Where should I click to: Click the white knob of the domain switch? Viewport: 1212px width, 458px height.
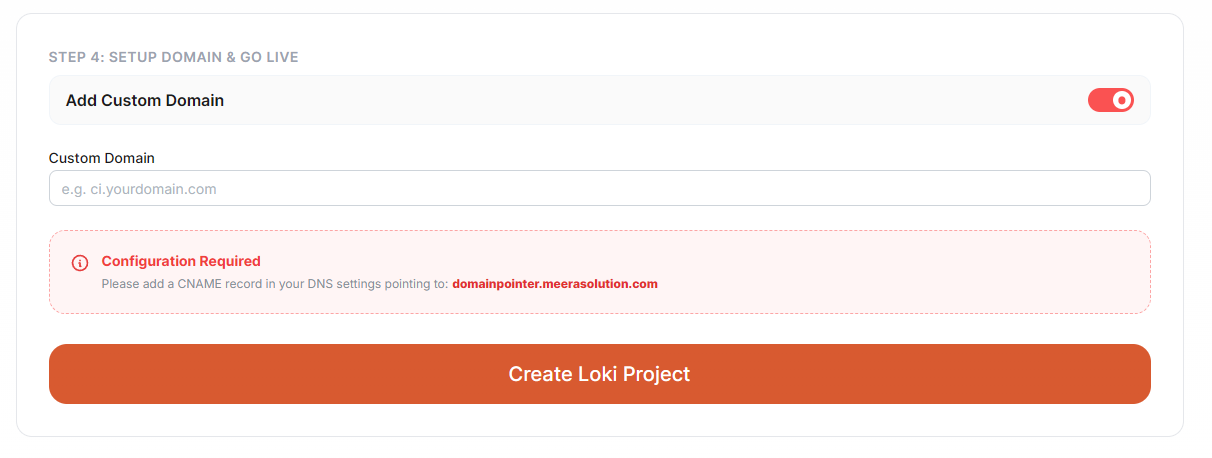(1122, 100)
